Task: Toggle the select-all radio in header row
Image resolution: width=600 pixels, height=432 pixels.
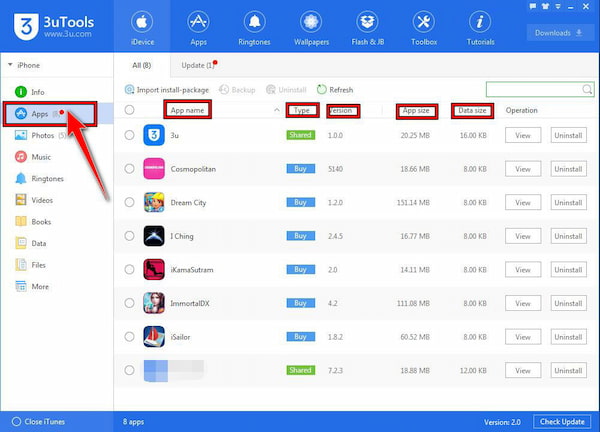Action: 129,110
